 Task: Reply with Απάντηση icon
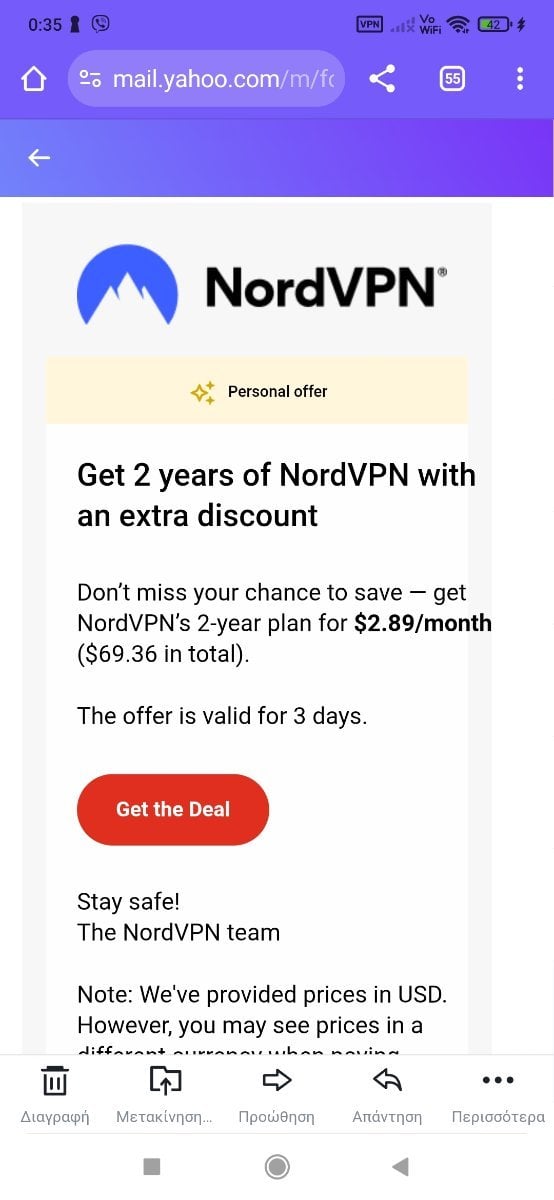387,1094
